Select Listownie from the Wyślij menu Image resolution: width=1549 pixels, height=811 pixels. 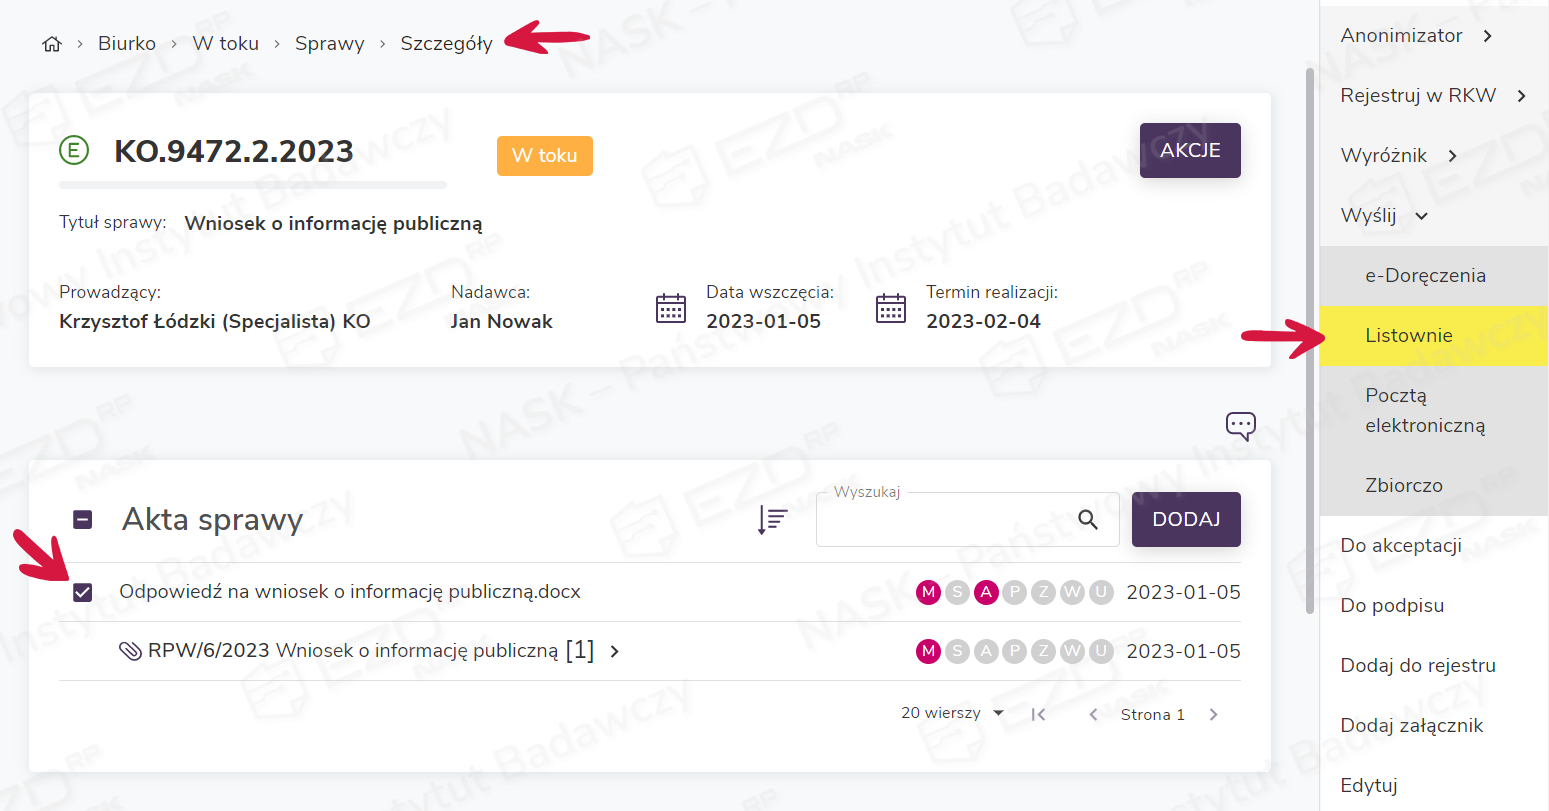coord(1408,336)
